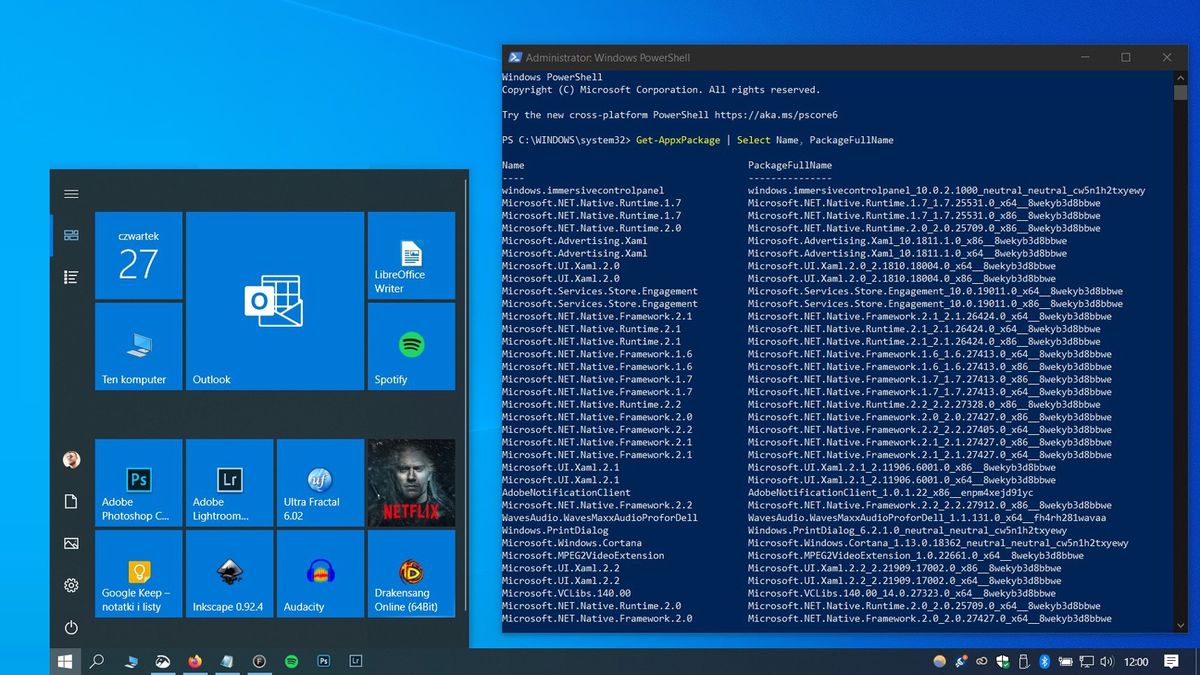Screen dimensions: 1200x675
Task: Open the computer icon on the taskbar
Action: pos(130,661)
